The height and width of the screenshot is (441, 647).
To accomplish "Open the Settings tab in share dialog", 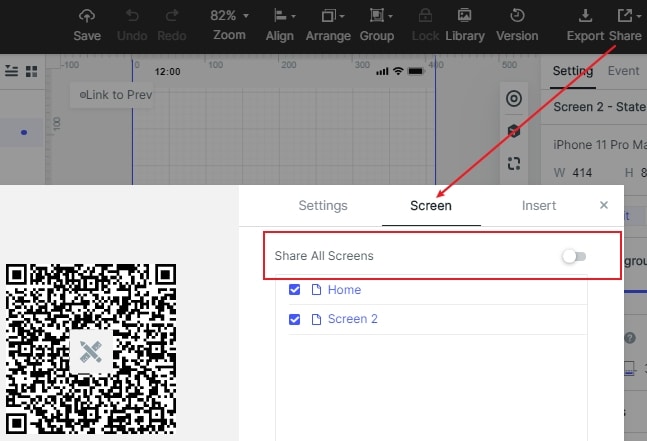I will 323,205.
